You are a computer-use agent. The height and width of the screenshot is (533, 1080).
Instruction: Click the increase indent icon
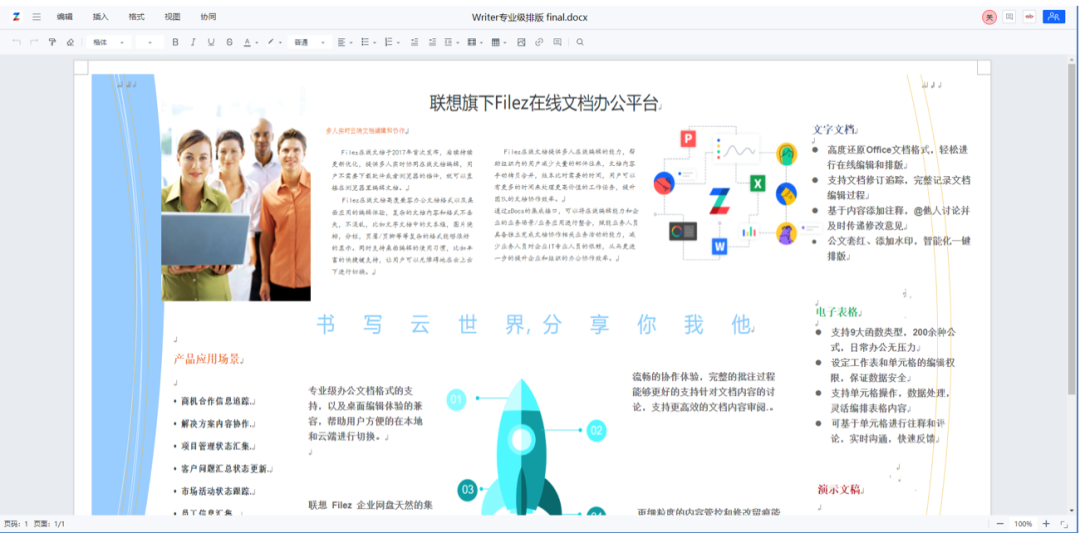coord(432,42)
